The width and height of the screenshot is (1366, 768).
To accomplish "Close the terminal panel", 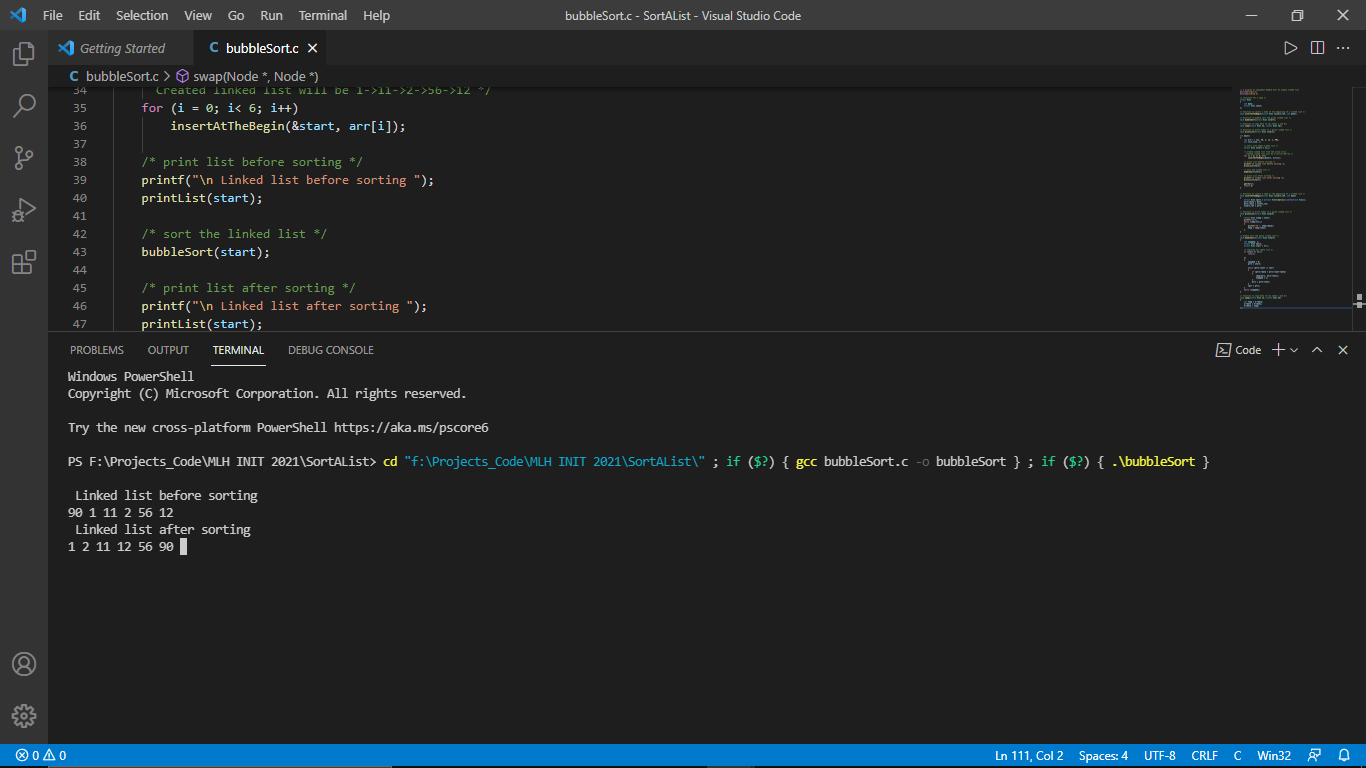I will point(1343,350).
